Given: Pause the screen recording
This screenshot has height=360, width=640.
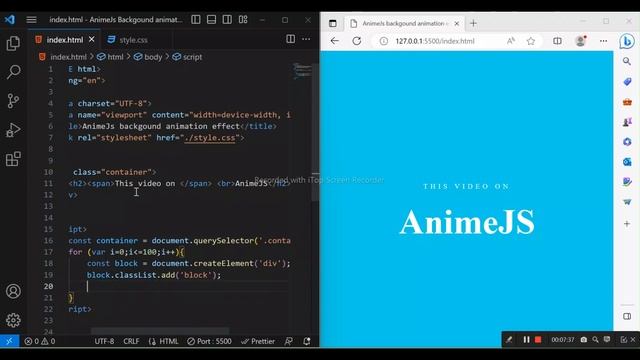Looking at the screenshot, I should [x=527, y=340].
